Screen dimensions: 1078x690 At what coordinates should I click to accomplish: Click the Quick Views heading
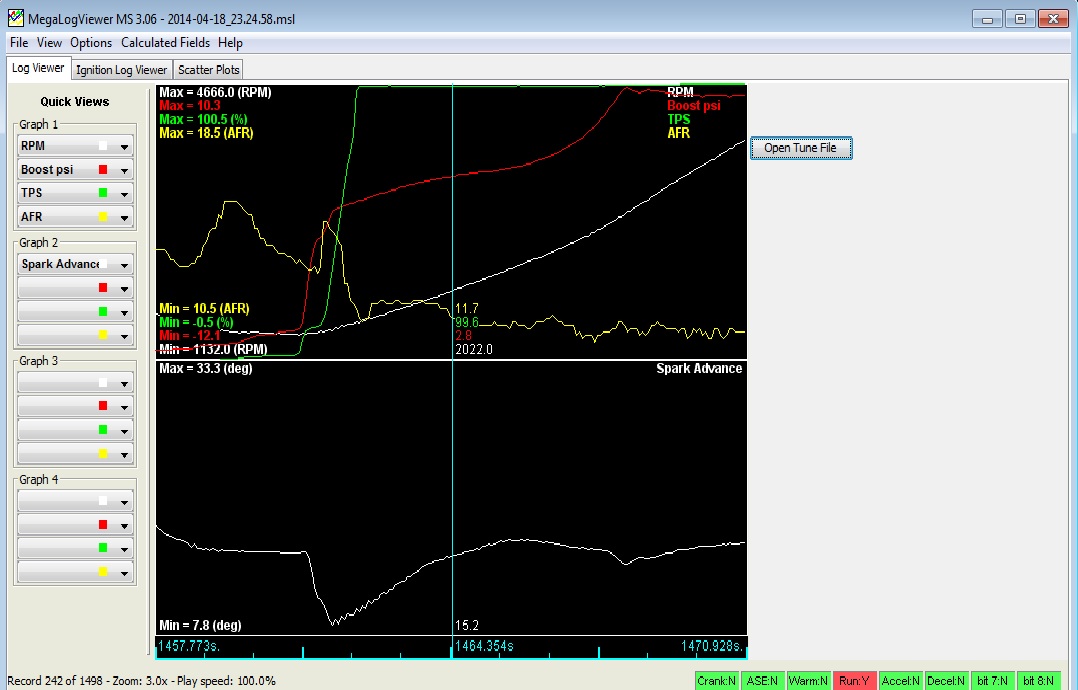click(74, 102)
